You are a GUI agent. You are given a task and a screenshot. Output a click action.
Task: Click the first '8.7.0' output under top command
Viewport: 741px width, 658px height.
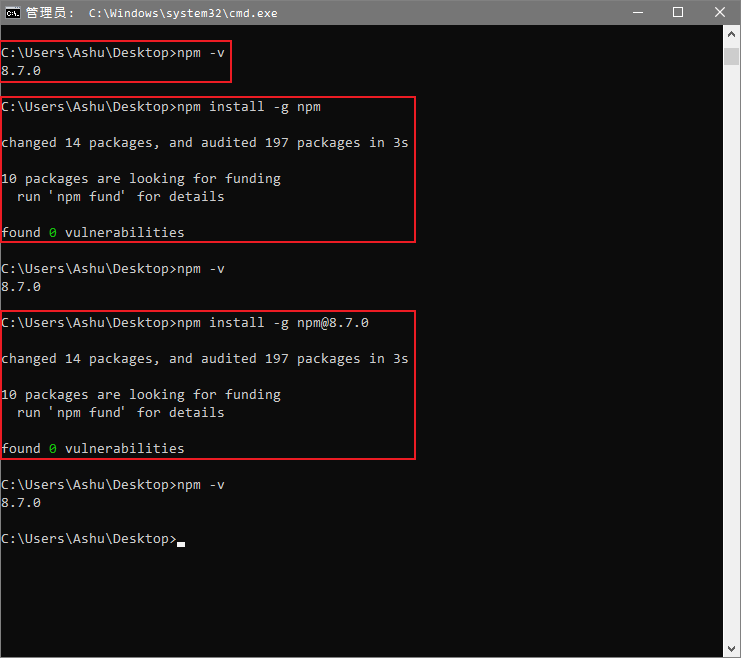coord(21,71)
